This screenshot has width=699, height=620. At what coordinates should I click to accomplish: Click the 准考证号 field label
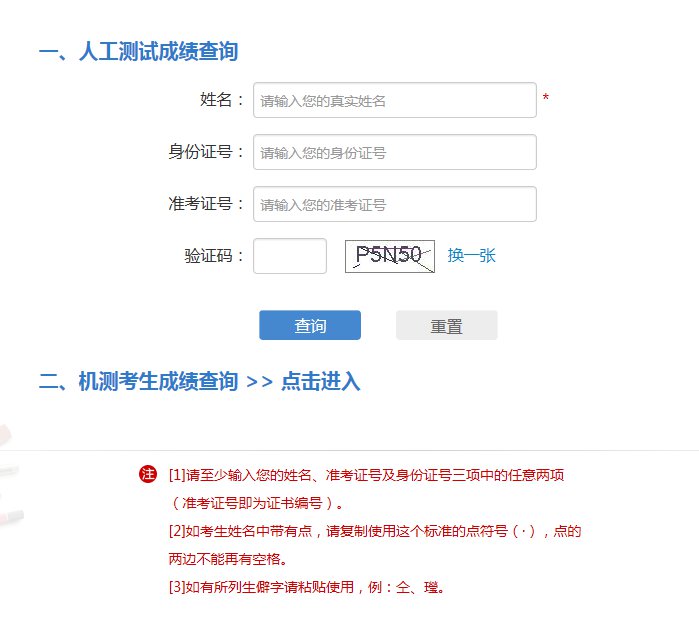[206, 204]
